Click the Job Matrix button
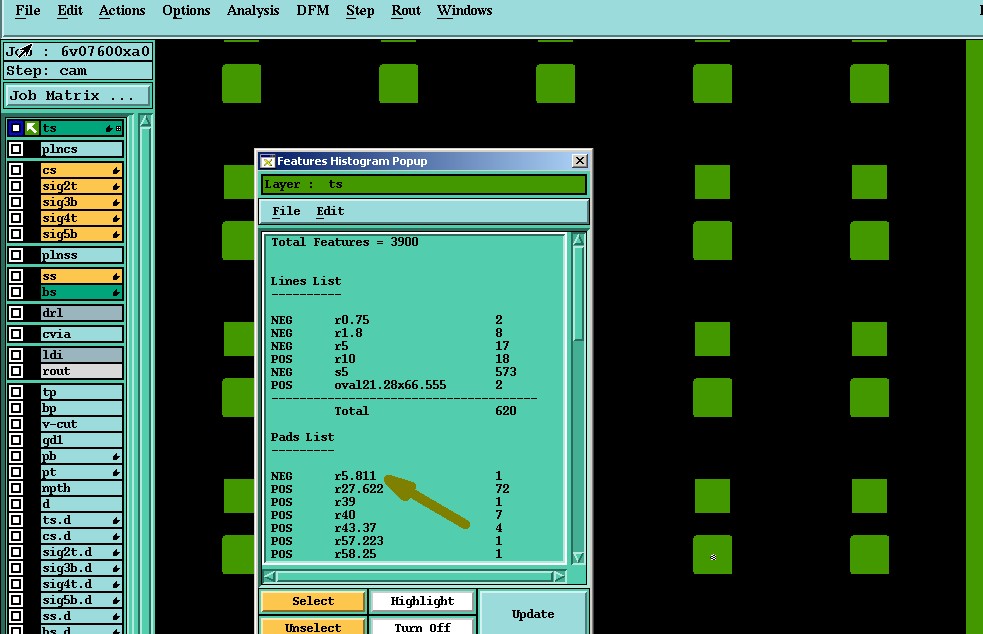This screenshot has height=634, width=983. coord(78,96)
